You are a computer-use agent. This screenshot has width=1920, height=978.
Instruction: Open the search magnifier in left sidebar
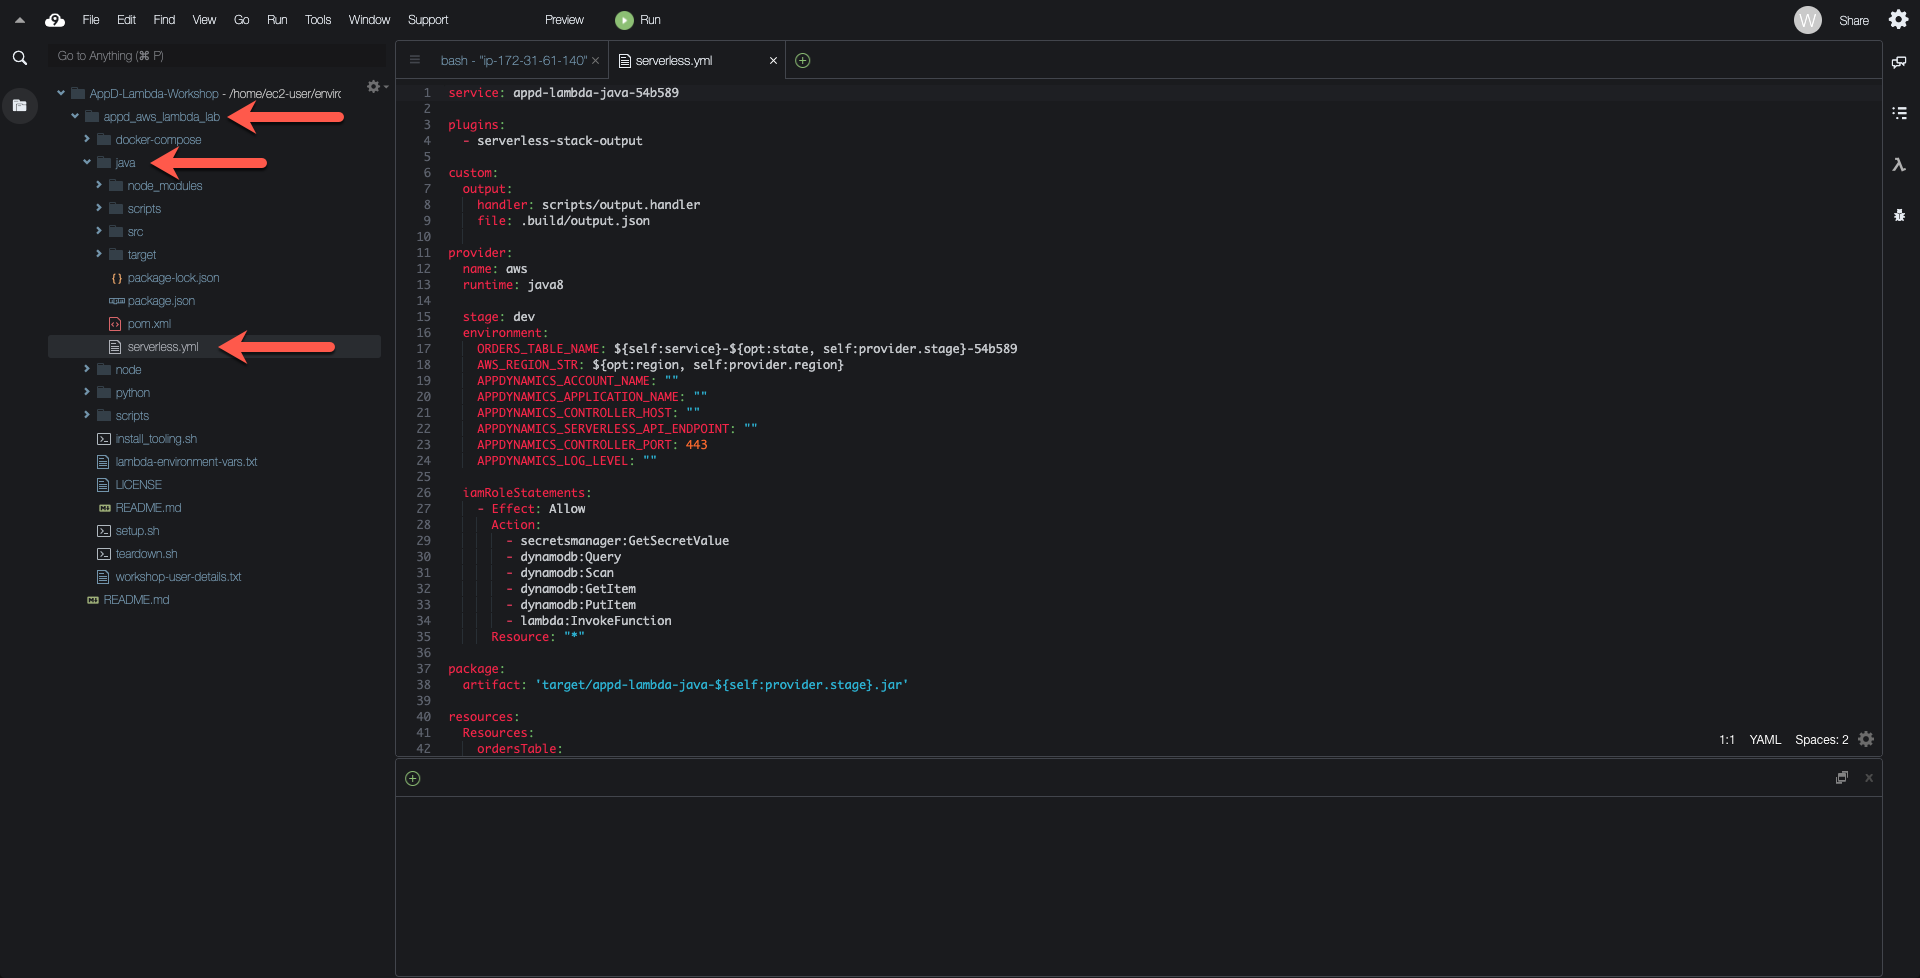tap(20, 58)
